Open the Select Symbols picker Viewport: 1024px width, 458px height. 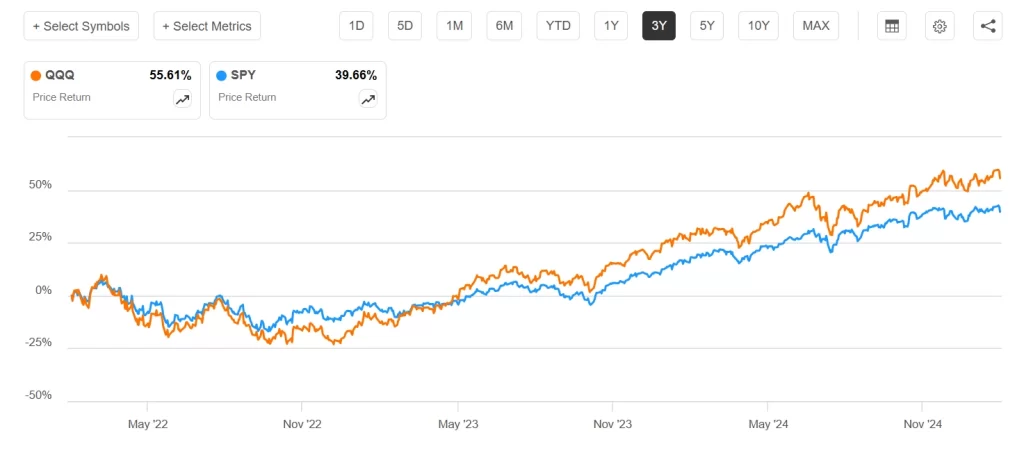point(81,26)
